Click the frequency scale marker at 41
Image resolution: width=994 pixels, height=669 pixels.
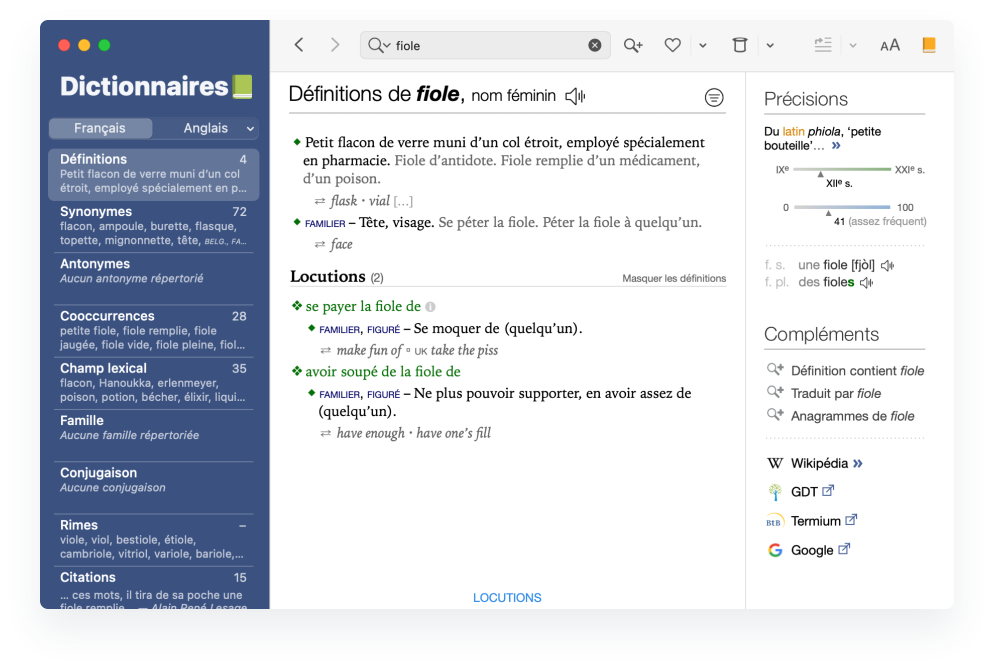[x=827, y=212]
